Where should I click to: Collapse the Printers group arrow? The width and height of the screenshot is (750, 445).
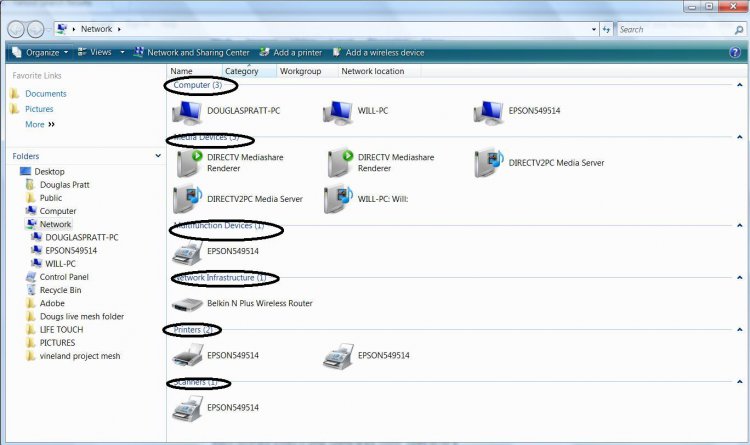coord(739,330)
